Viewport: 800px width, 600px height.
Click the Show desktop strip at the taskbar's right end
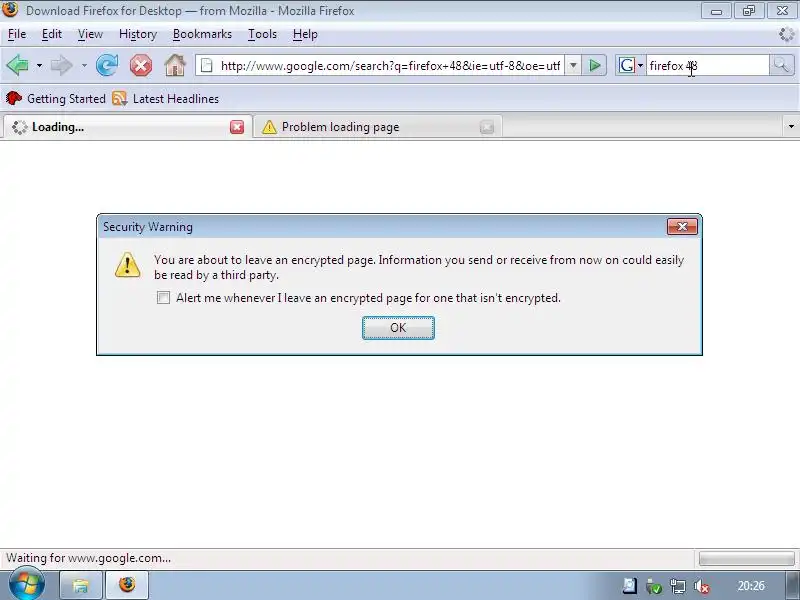[792, 585]
